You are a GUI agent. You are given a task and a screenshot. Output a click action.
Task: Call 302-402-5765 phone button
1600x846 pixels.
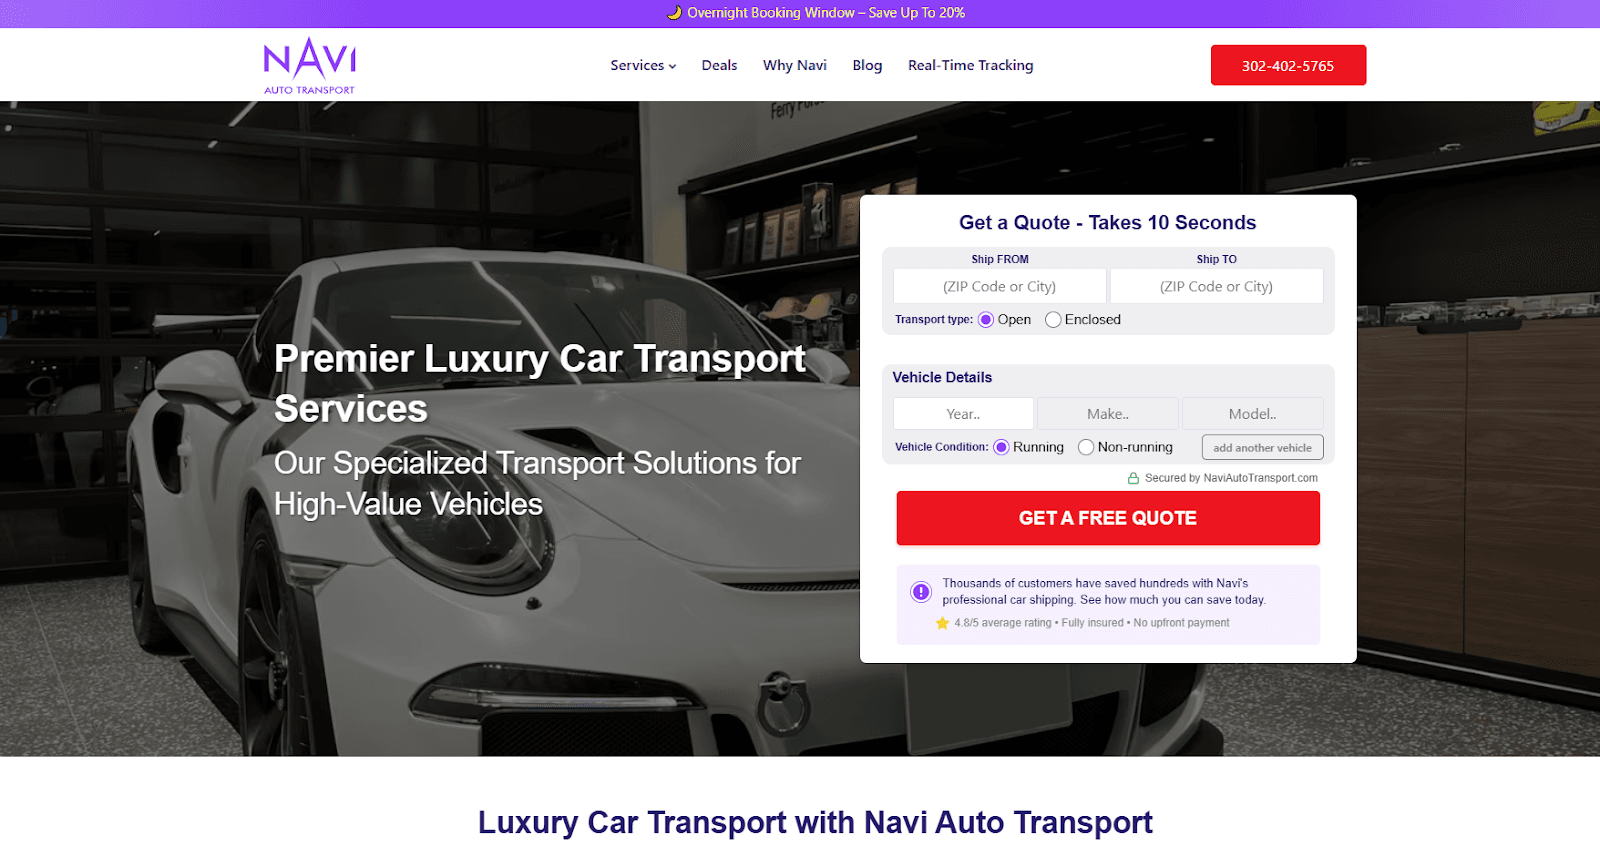tap(1288, 65)
